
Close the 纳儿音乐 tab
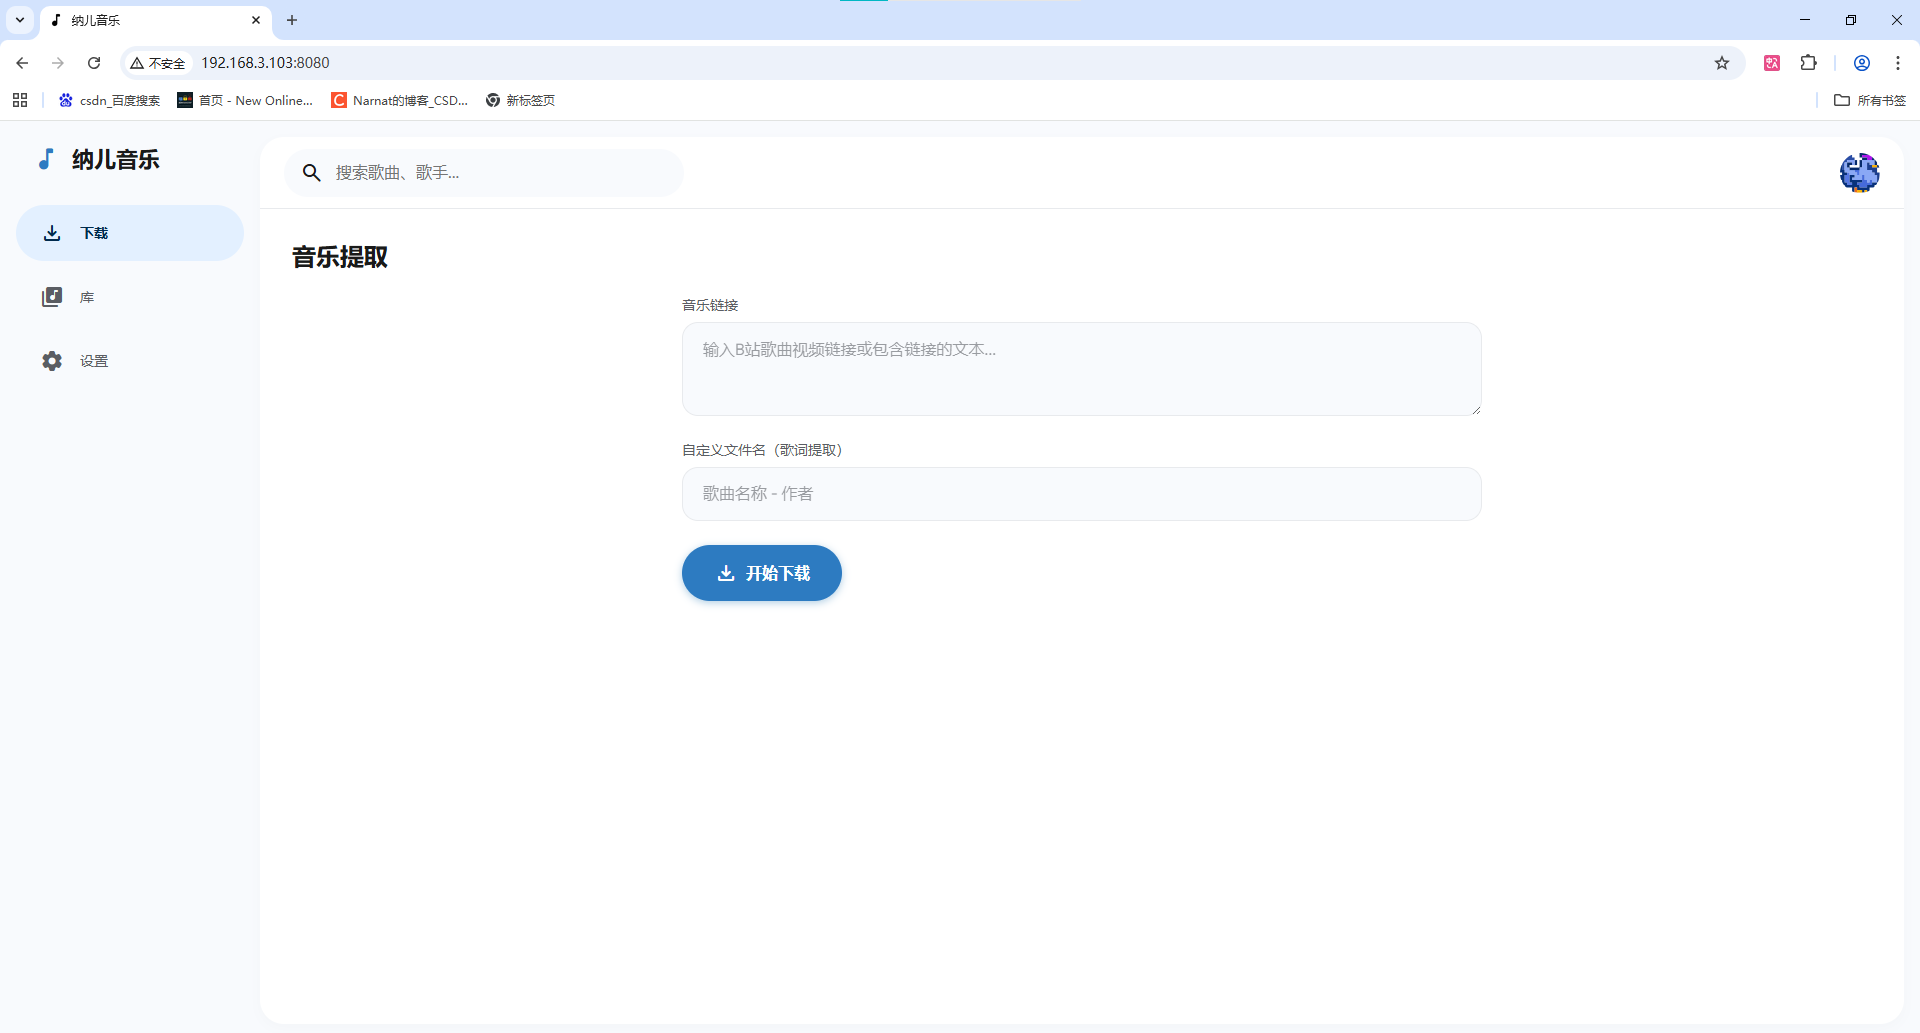pyautogui.click(x=256, y=20)
